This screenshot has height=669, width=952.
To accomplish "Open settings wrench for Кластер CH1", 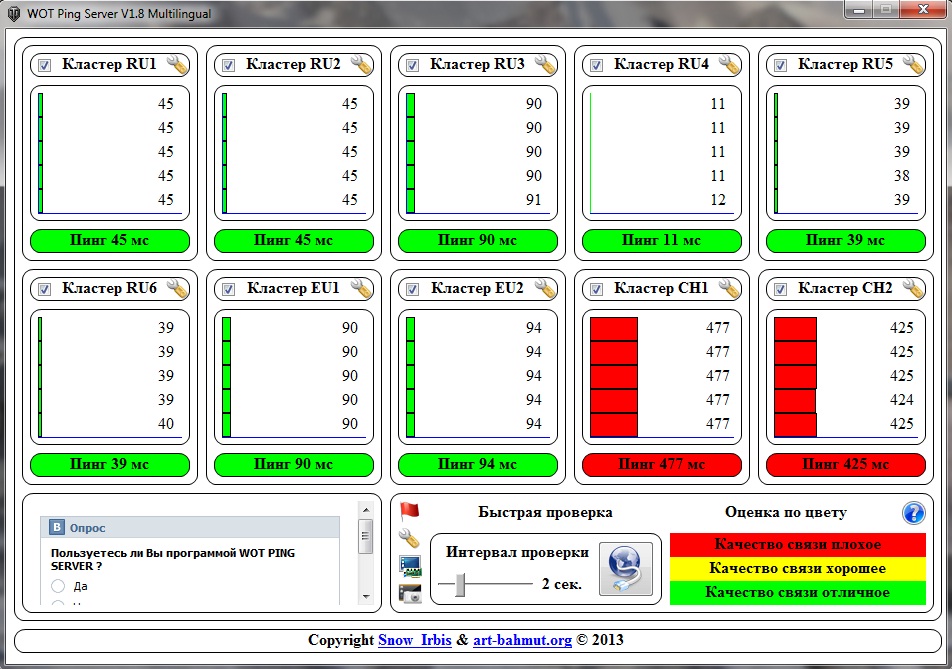I will 729,288.
